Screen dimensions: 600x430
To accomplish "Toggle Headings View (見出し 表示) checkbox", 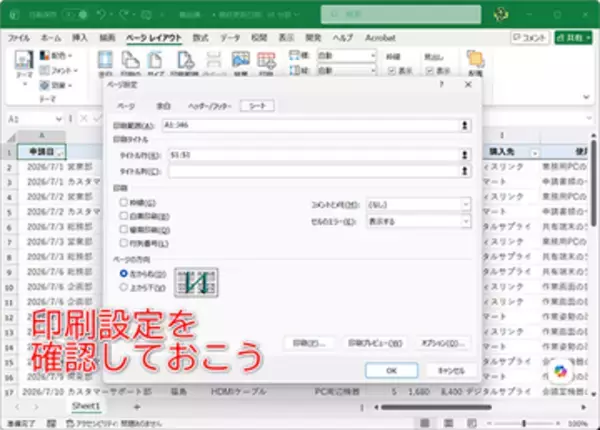I will 430,71.
